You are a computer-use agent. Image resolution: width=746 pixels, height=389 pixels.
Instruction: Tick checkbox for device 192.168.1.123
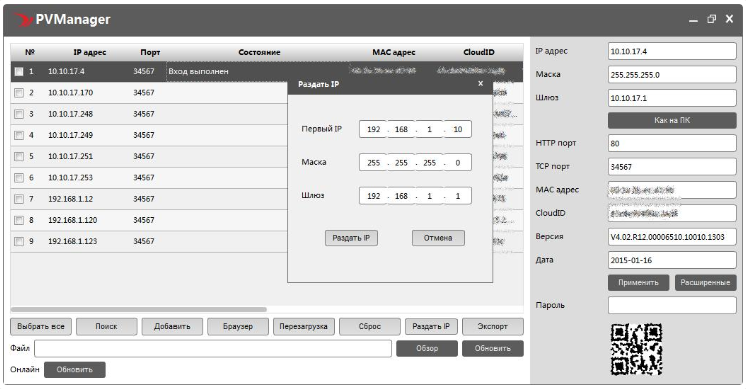point(19,242)
